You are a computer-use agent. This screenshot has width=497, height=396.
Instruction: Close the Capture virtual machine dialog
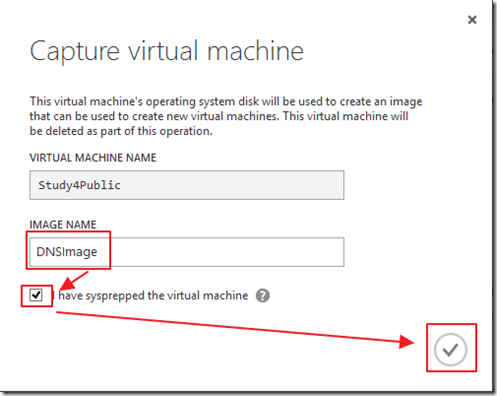(472, 20)
